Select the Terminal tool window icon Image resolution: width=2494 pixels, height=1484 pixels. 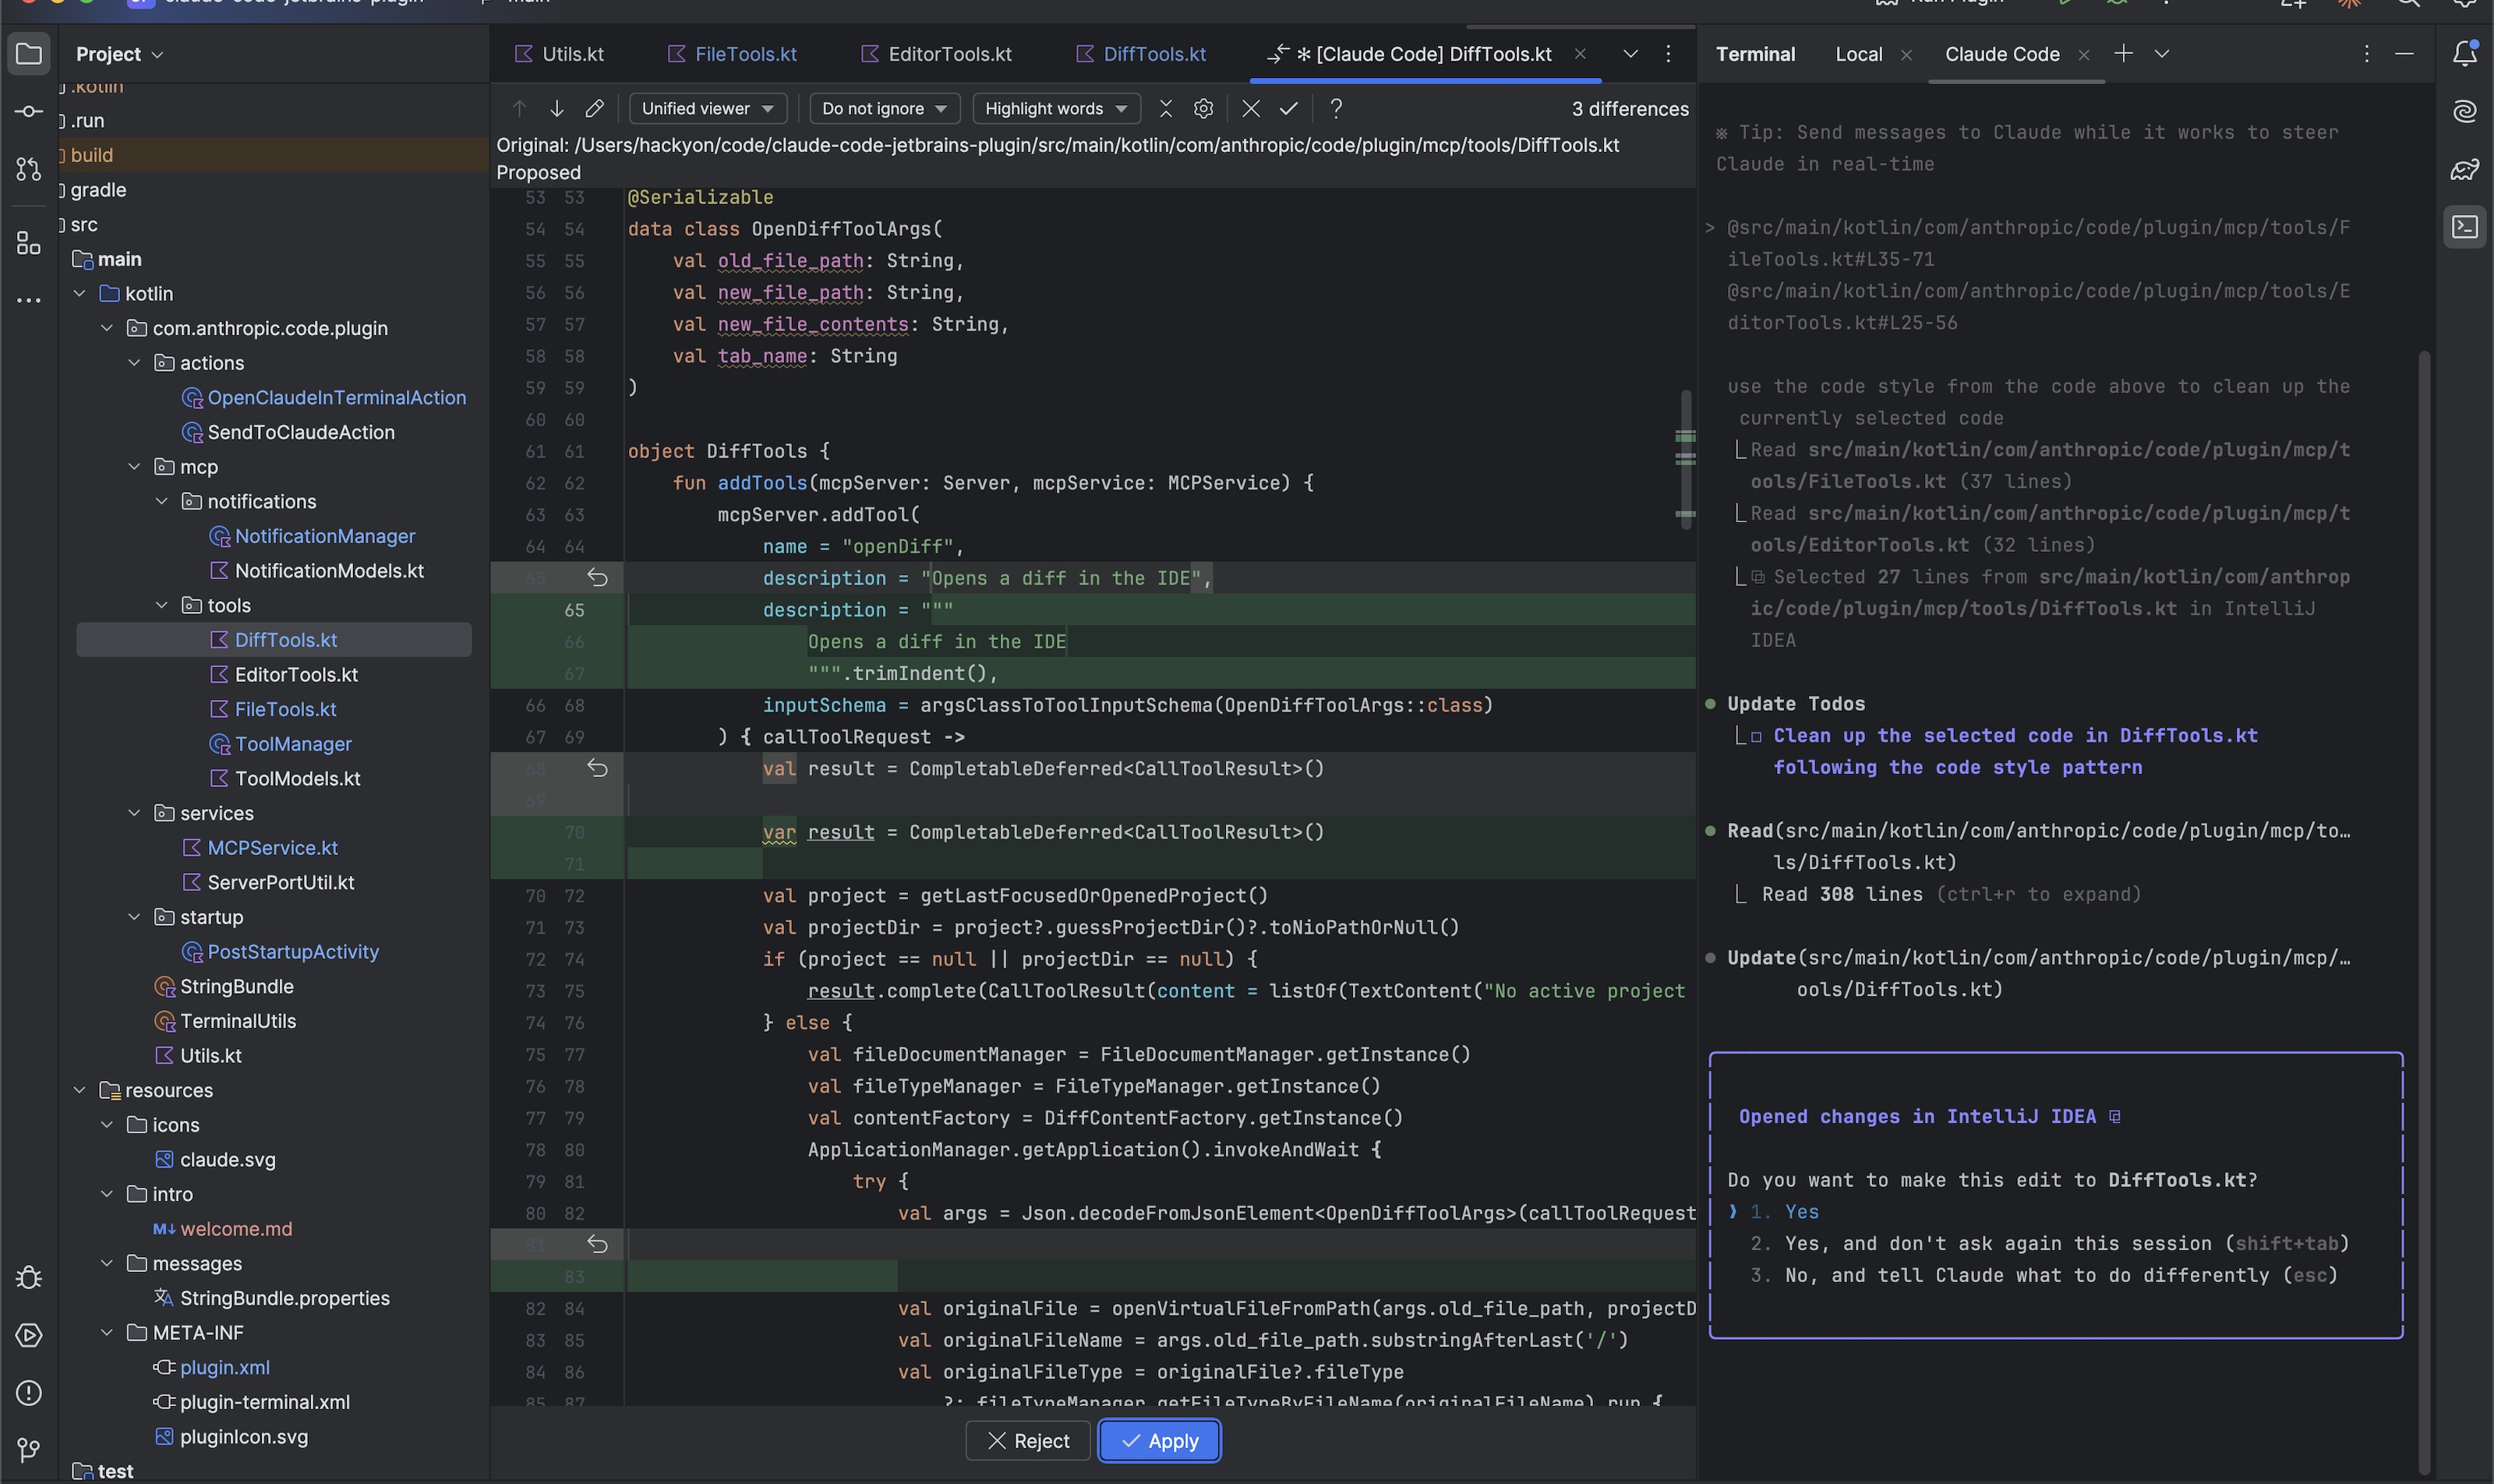(x=2465, y=227)
